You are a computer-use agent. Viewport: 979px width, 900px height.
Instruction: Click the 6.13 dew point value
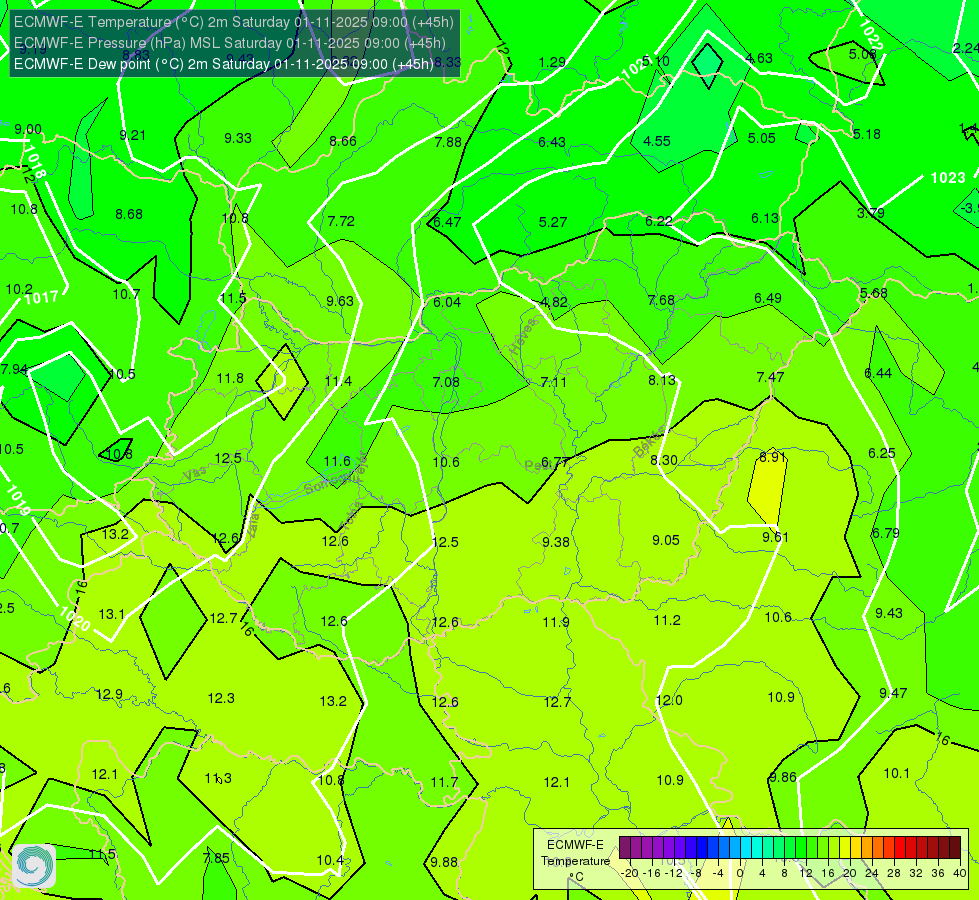point(765,218)
